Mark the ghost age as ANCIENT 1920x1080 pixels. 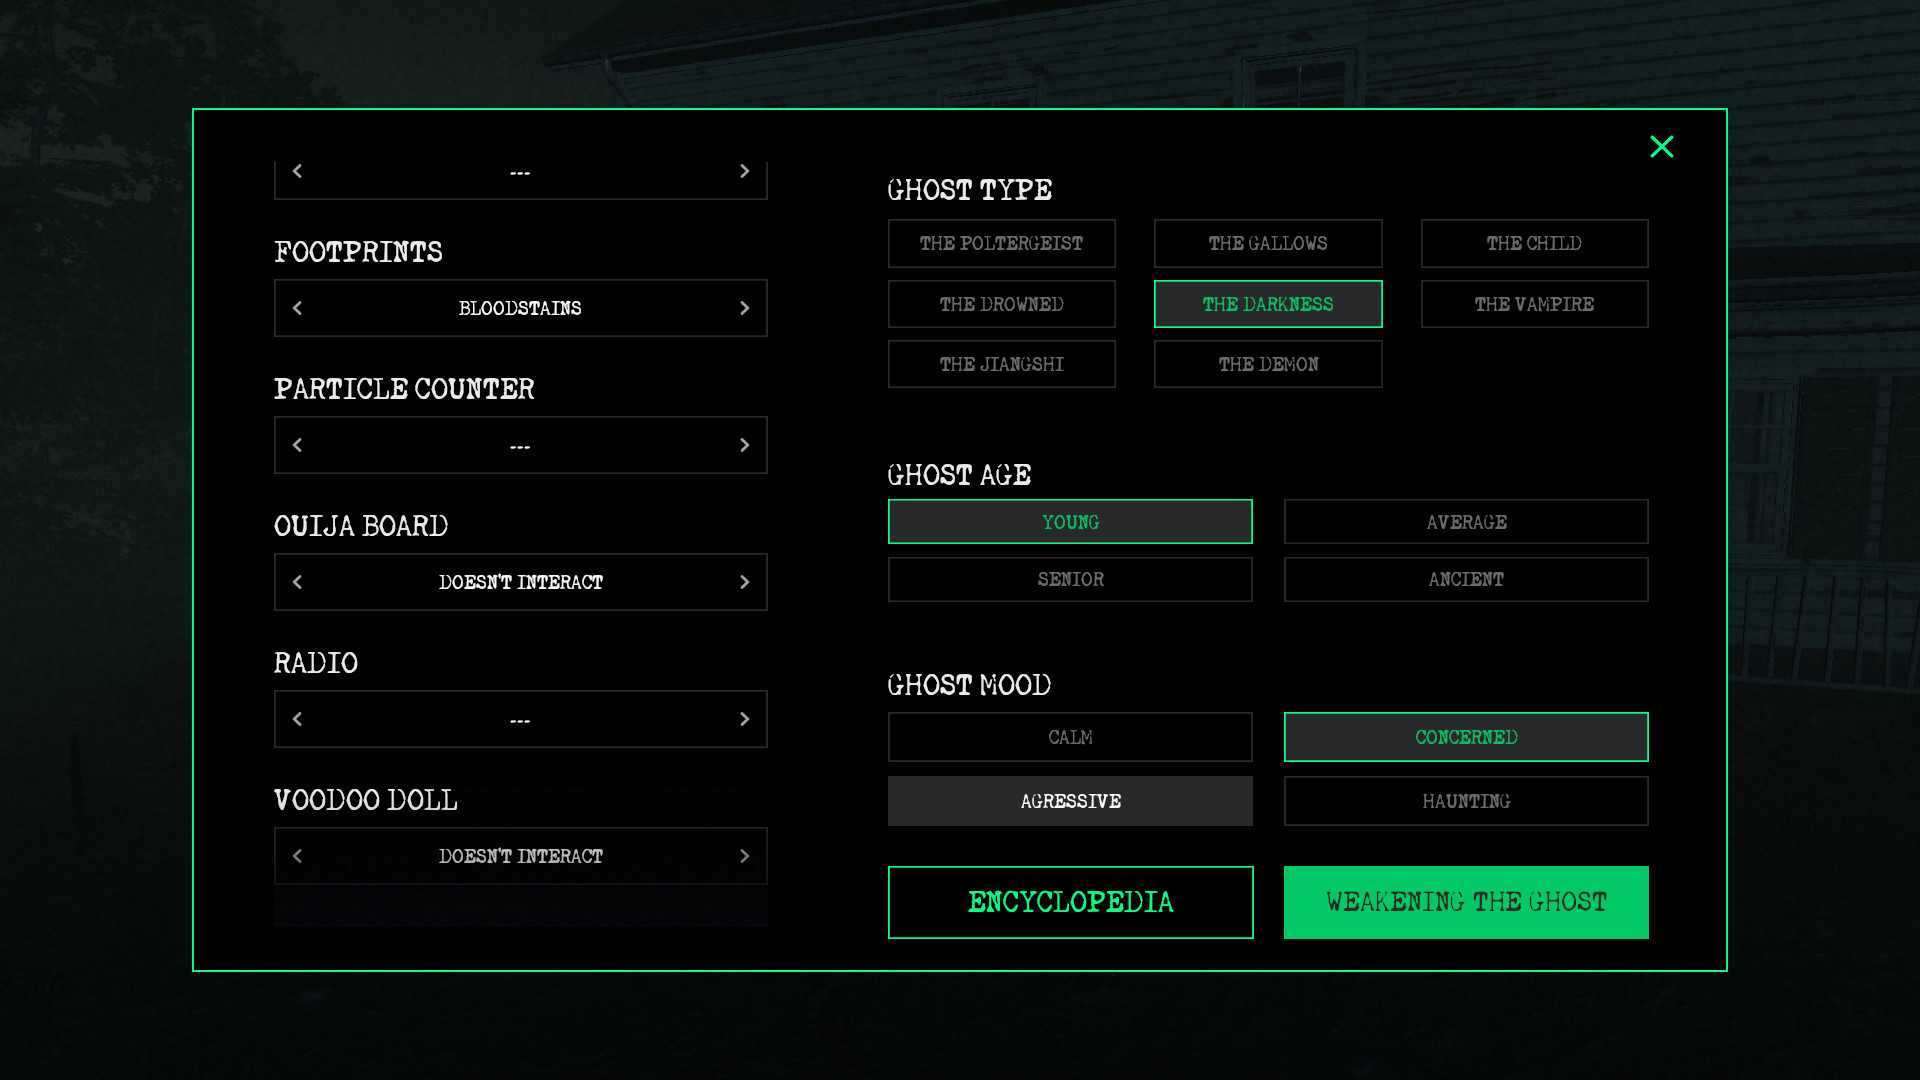1465,579
